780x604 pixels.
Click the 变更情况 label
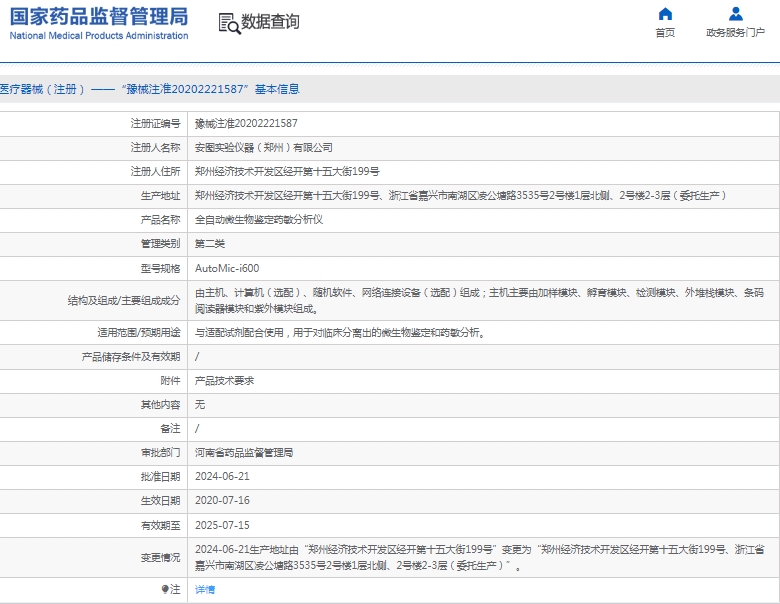click(x=160, y=558)
